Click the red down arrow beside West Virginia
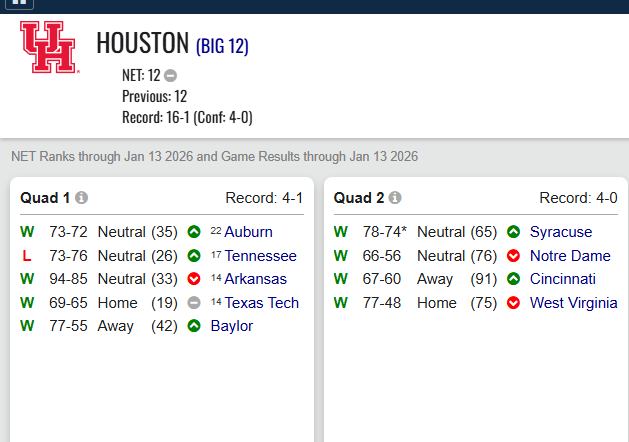Viewport: 629px width, 442px height. (x=513, y=303)
